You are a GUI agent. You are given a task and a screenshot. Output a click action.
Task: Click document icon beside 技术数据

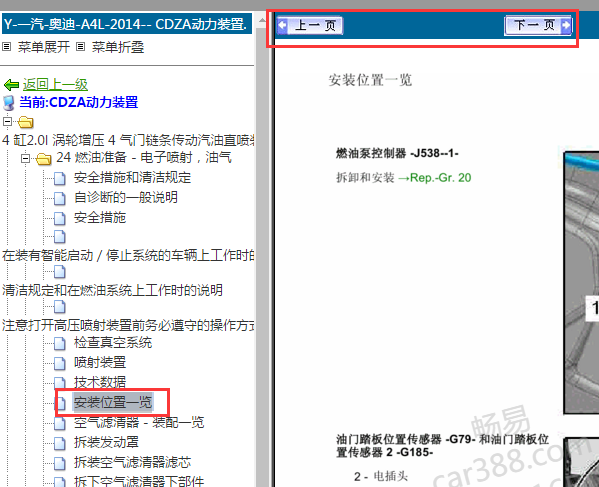[x=60, y=383]
